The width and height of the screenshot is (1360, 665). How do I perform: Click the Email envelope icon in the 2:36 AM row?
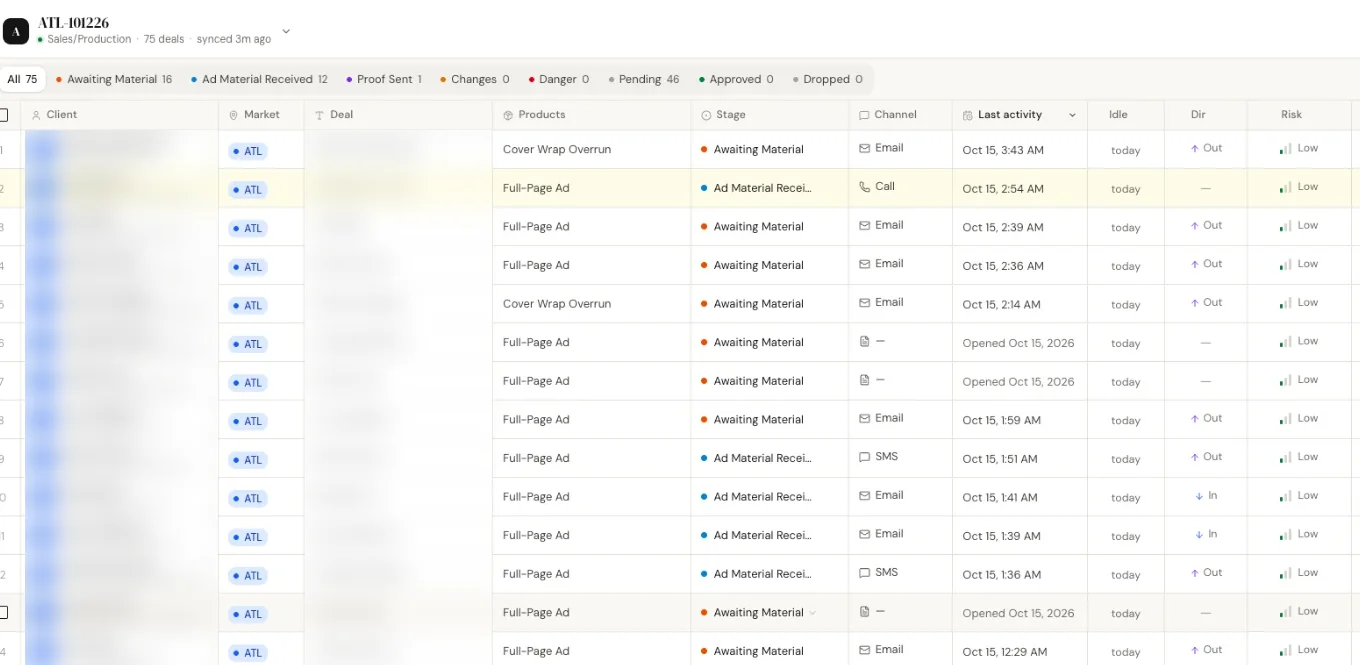point(864,264)
